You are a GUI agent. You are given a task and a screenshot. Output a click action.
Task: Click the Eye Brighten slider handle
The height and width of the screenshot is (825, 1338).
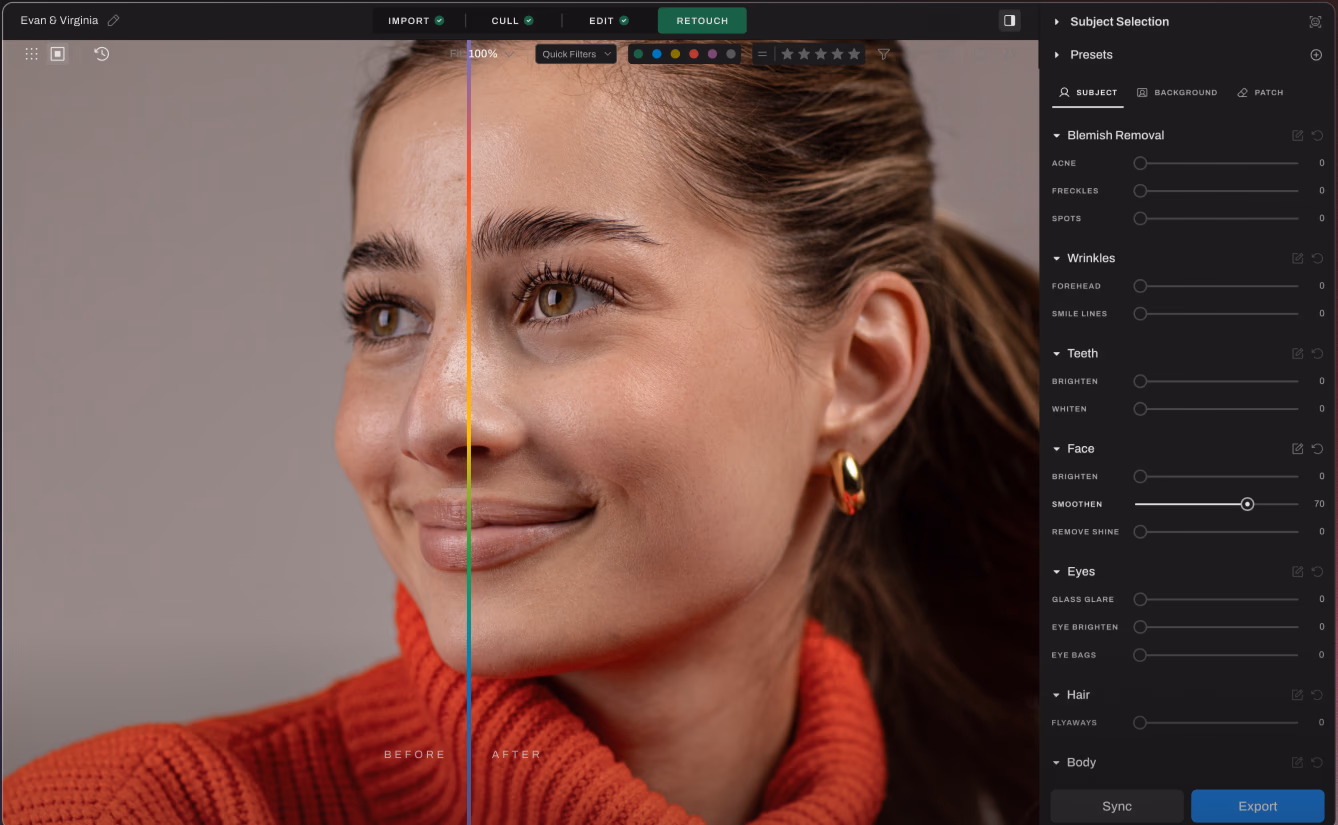pos(1140,627)
